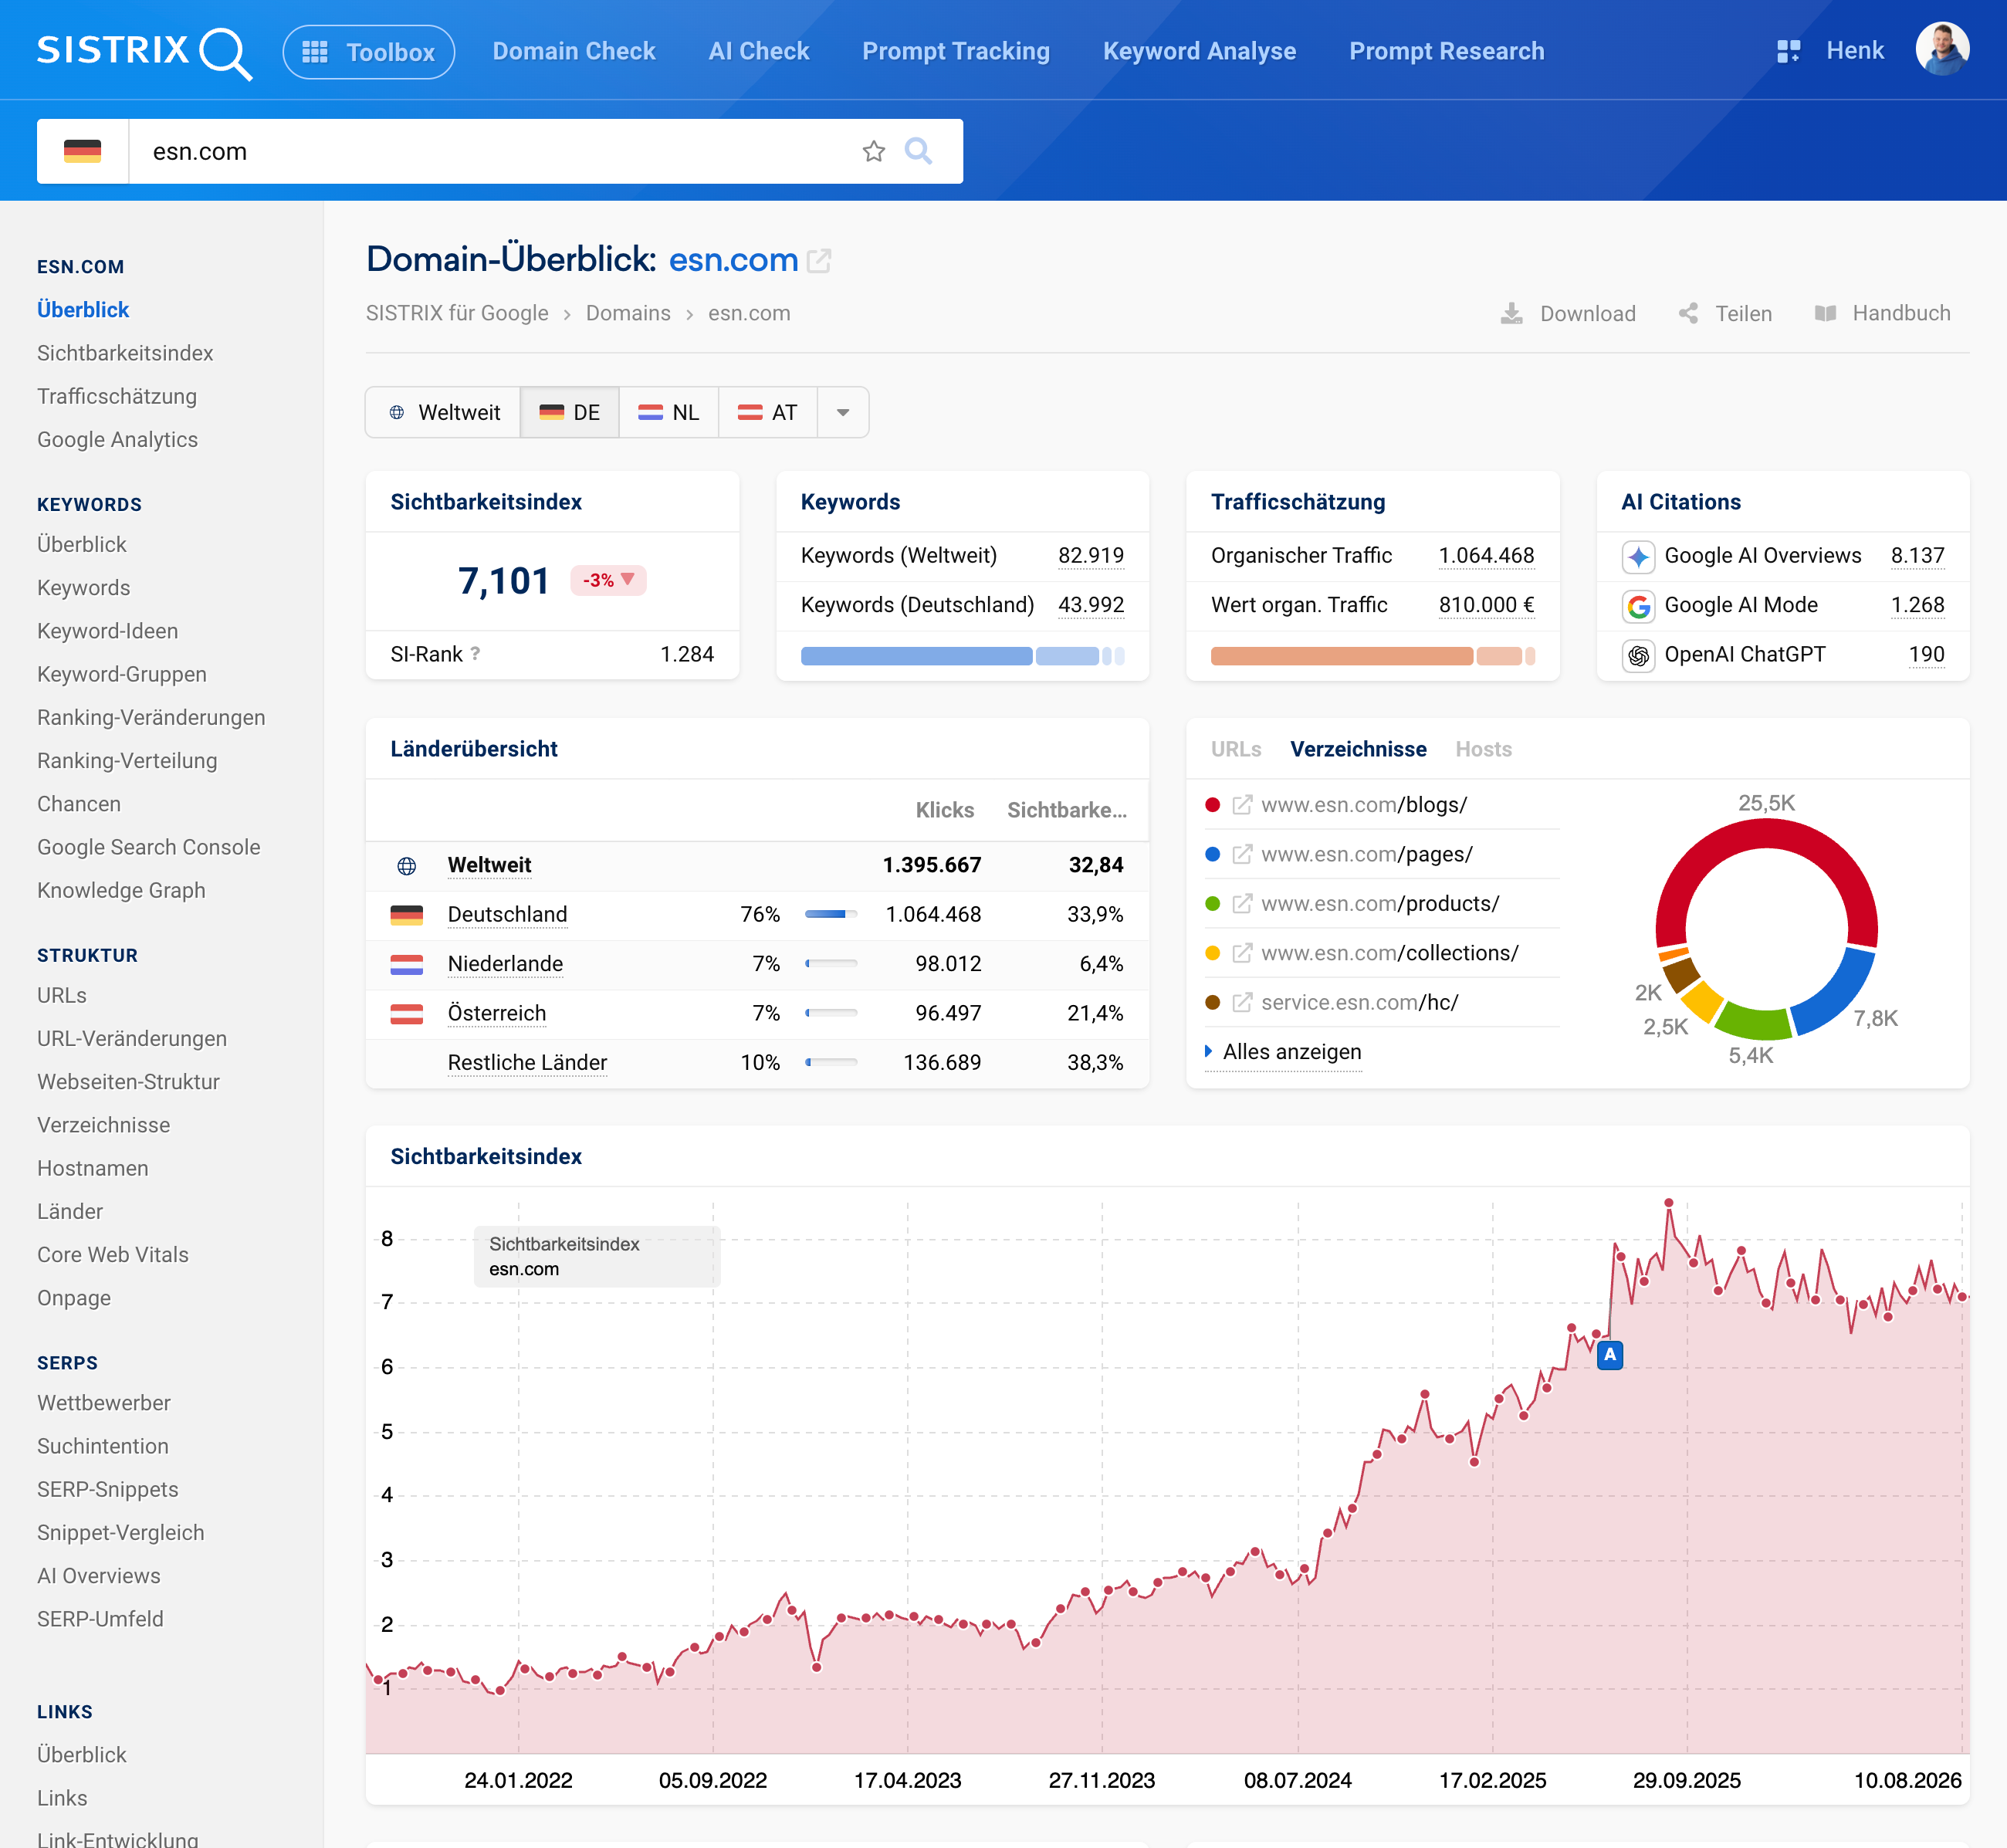Open external link icon for /products/ directory

pos(1242,904)
